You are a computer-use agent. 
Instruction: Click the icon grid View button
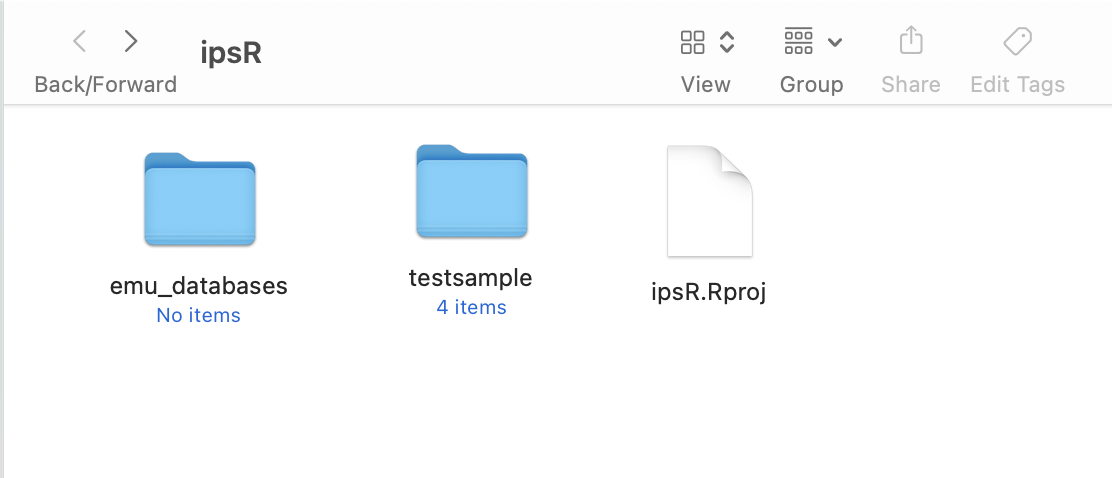tap(692, 42)
